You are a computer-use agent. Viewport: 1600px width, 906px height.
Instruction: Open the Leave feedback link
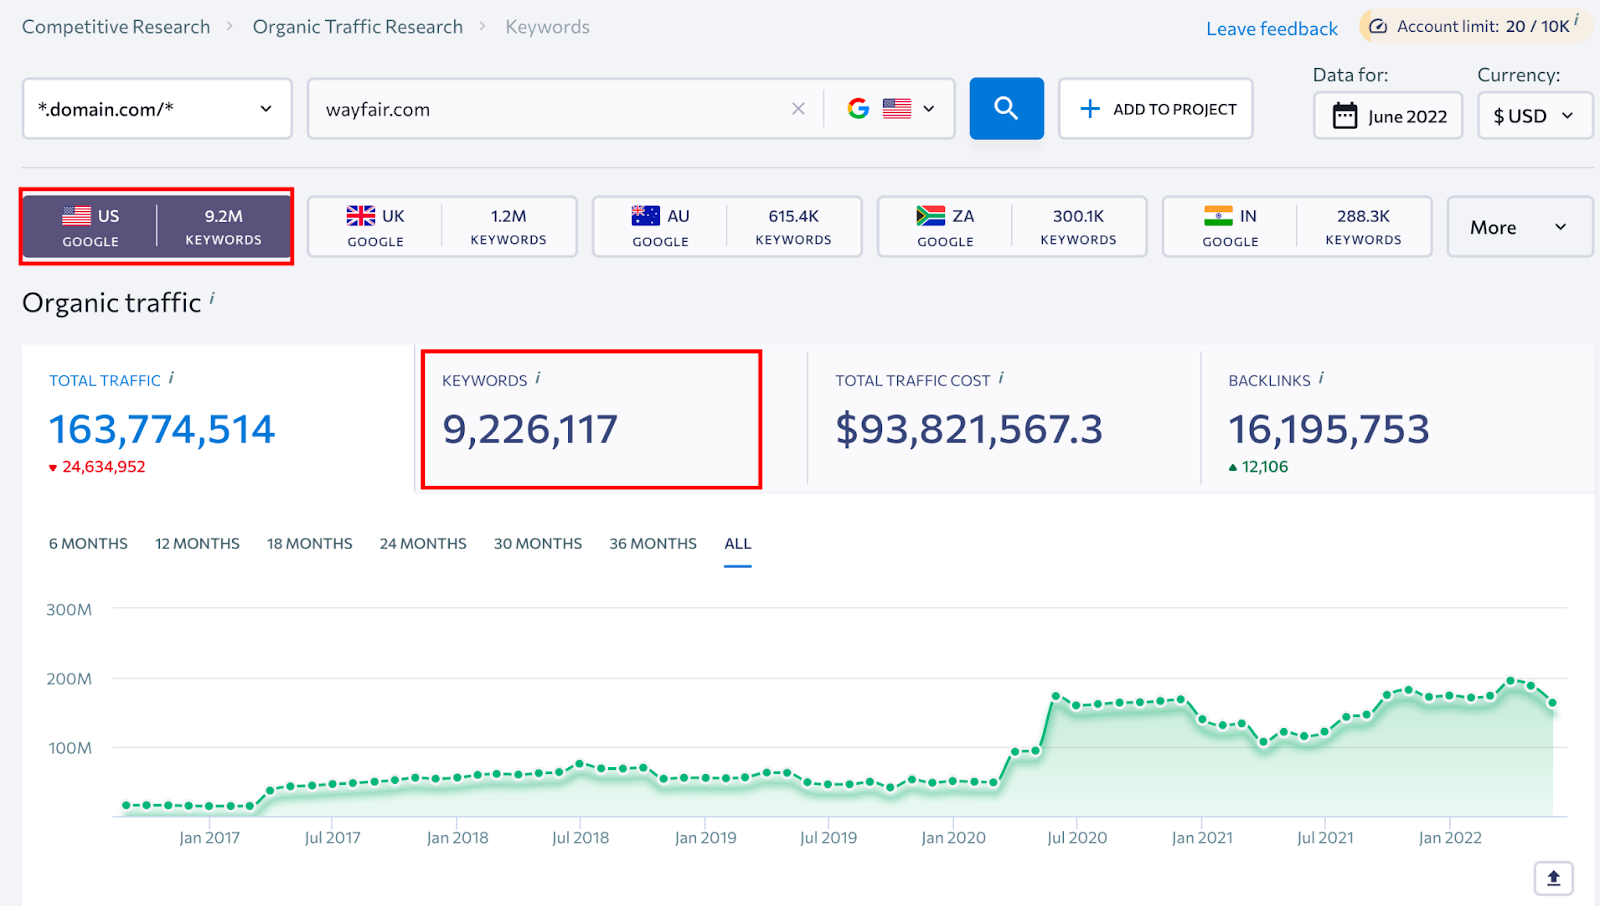pyautogui.click(x=1271, y=29)
